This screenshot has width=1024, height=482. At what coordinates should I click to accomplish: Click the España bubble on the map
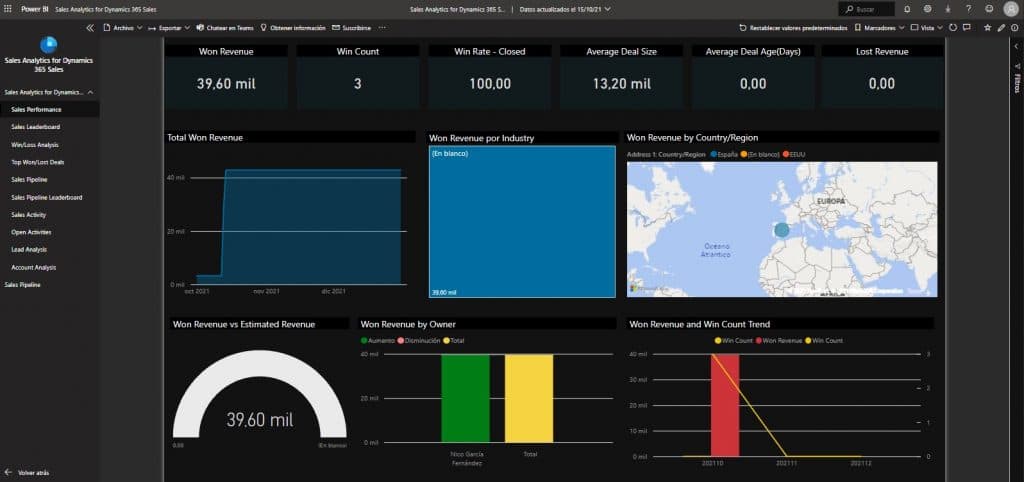(x=782, y=230)
